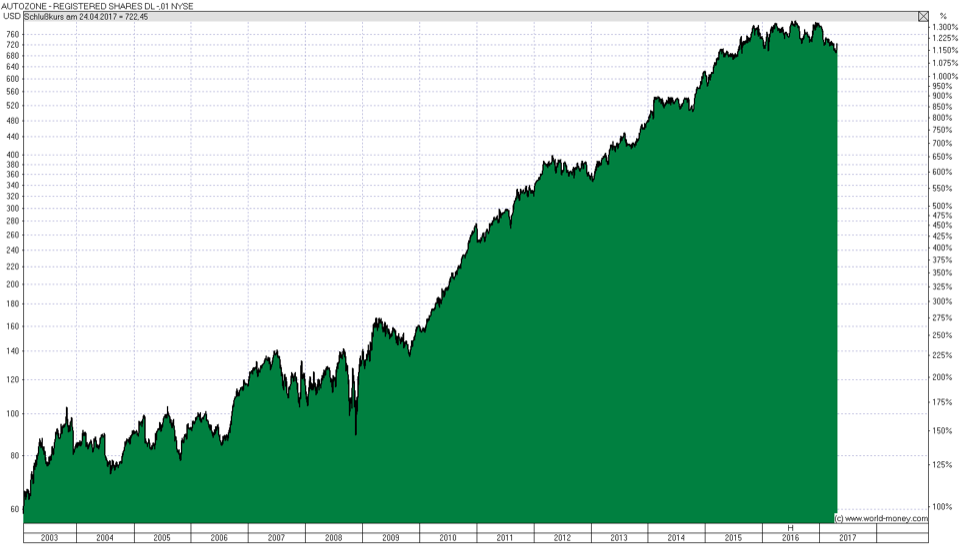Close the chart info bar with the X icon
960x545 pixels.
pos(923,17)
